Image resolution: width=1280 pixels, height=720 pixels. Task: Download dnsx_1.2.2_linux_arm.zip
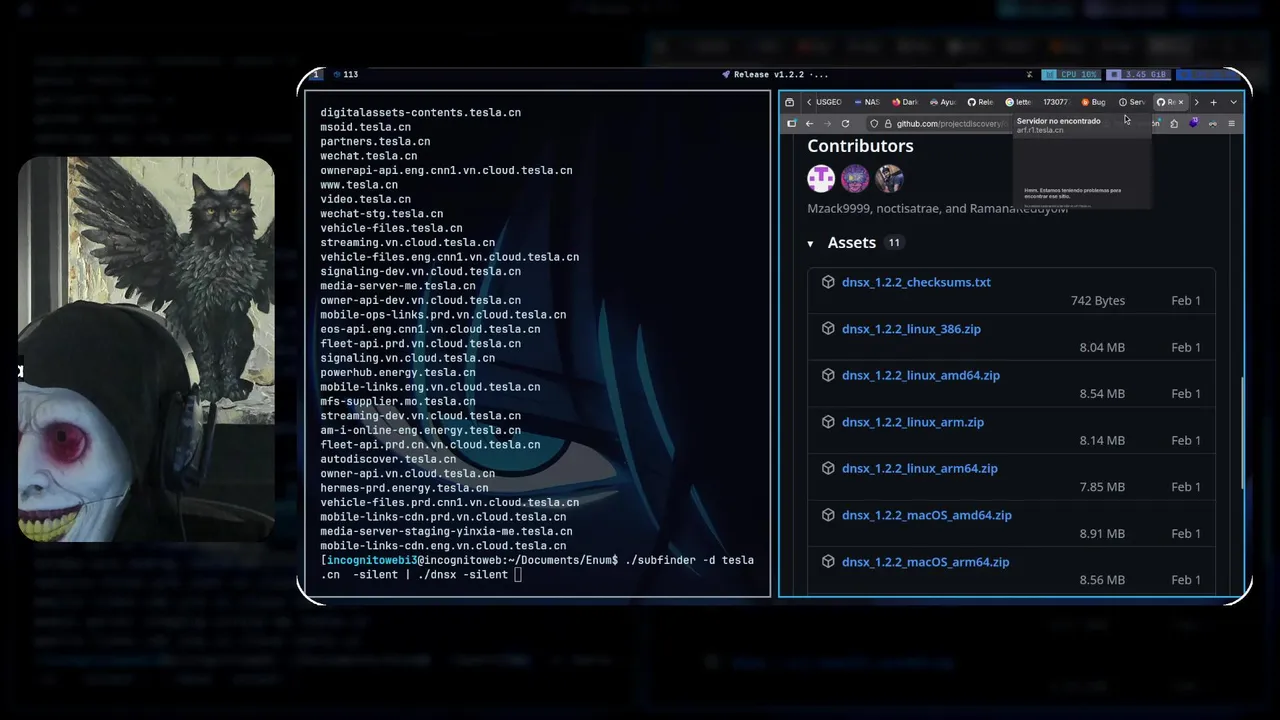913,422
